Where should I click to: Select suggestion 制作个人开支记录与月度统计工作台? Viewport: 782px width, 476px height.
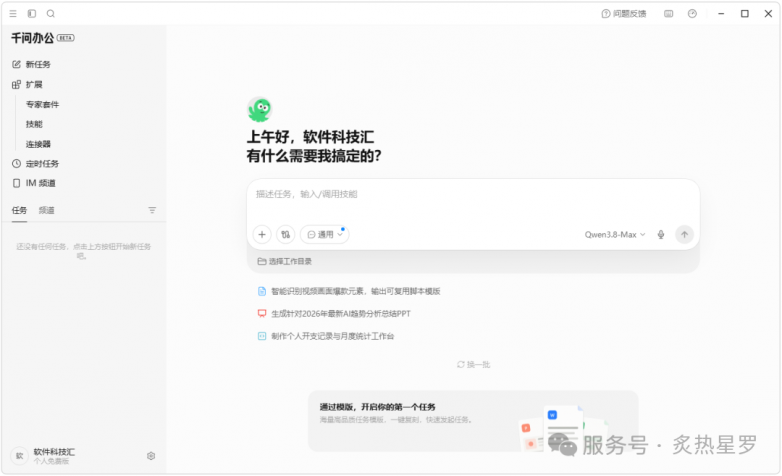click(x=326, y=336)
